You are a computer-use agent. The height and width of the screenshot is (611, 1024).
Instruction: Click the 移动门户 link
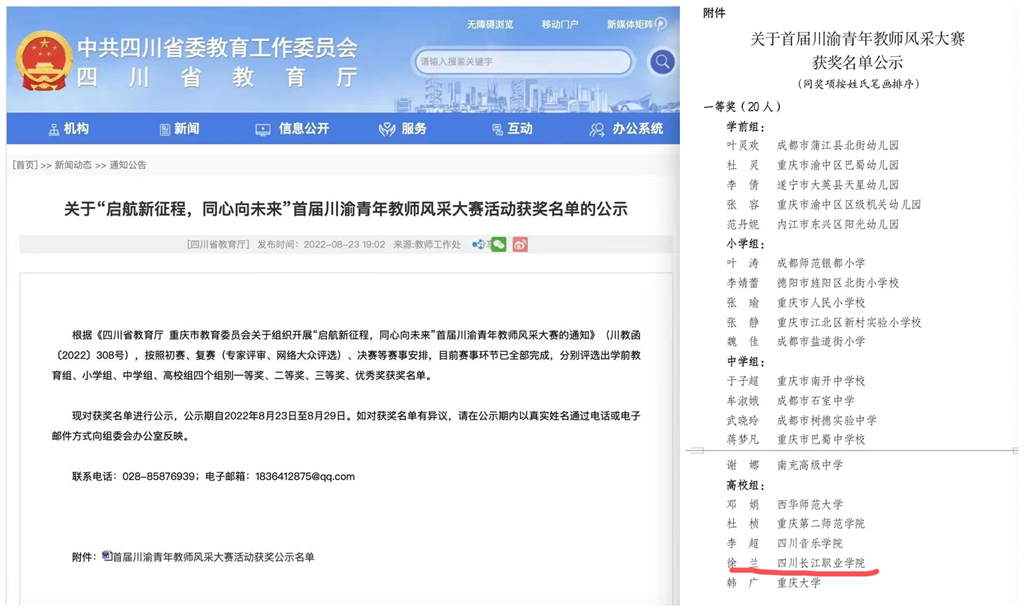click(x=560, y=24)
